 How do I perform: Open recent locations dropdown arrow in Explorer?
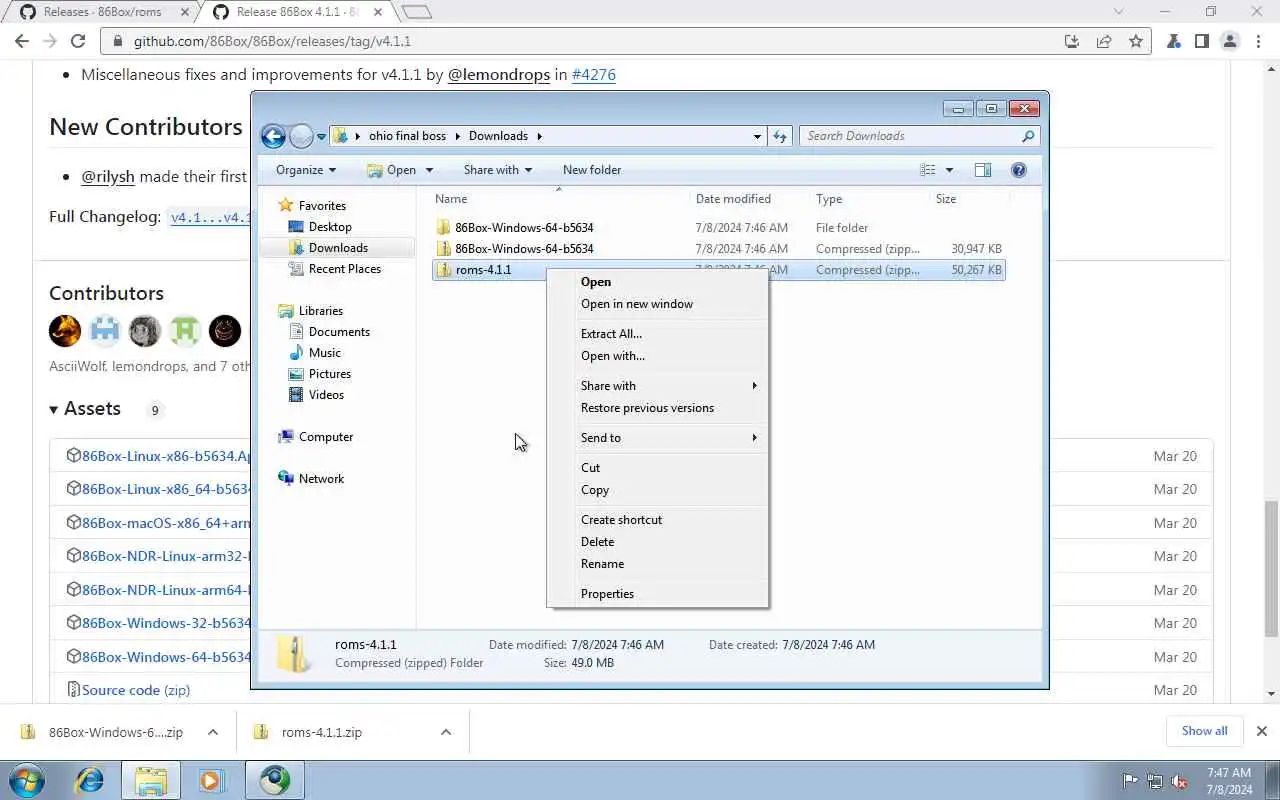(321, 136)
